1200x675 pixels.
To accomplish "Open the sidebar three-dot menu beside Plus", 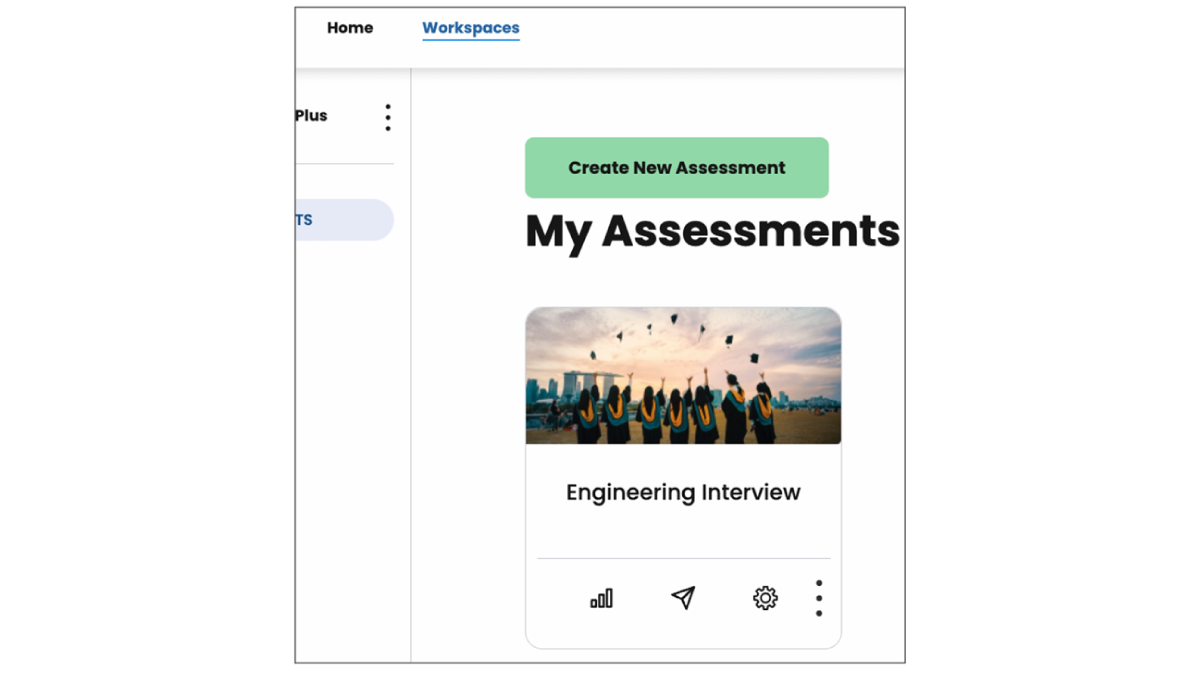I will tap(388, 117).
